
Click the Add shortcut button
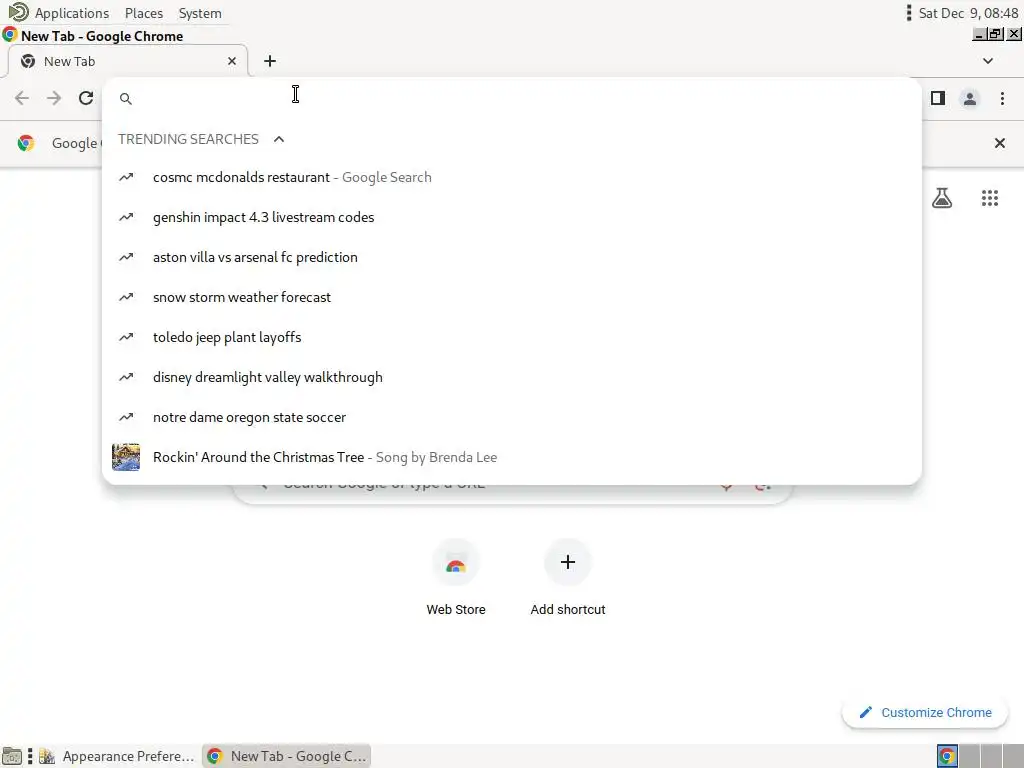pyautogui.click(x=568, y=577)
